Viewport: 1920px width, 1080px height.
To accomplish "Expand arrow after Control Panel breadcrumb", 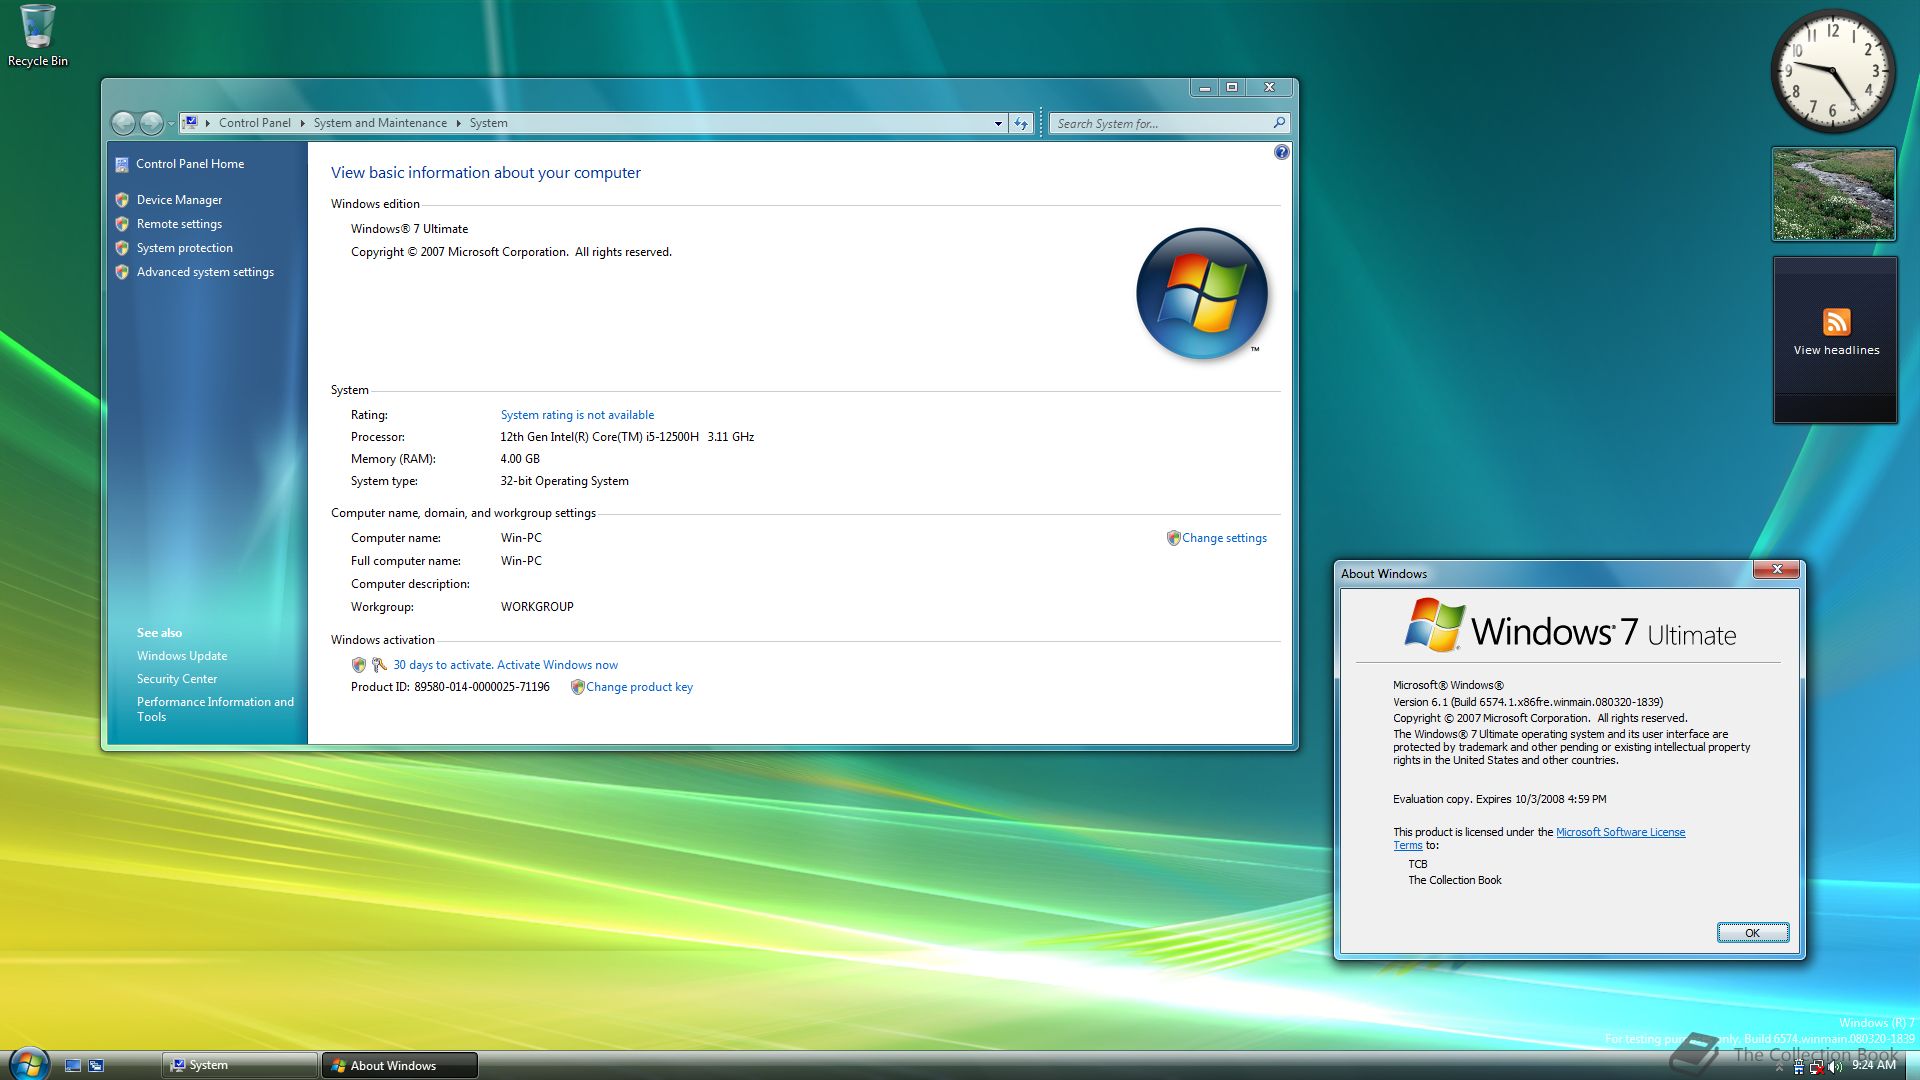I will click(302, 123).
